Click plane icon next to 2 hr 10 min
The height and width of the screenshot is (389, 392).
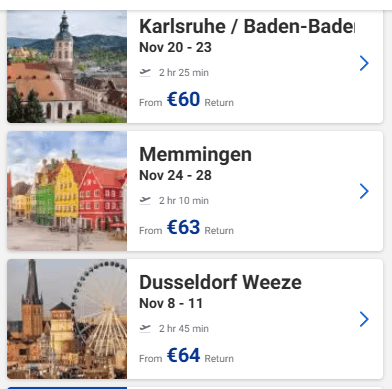click(145, 200)
